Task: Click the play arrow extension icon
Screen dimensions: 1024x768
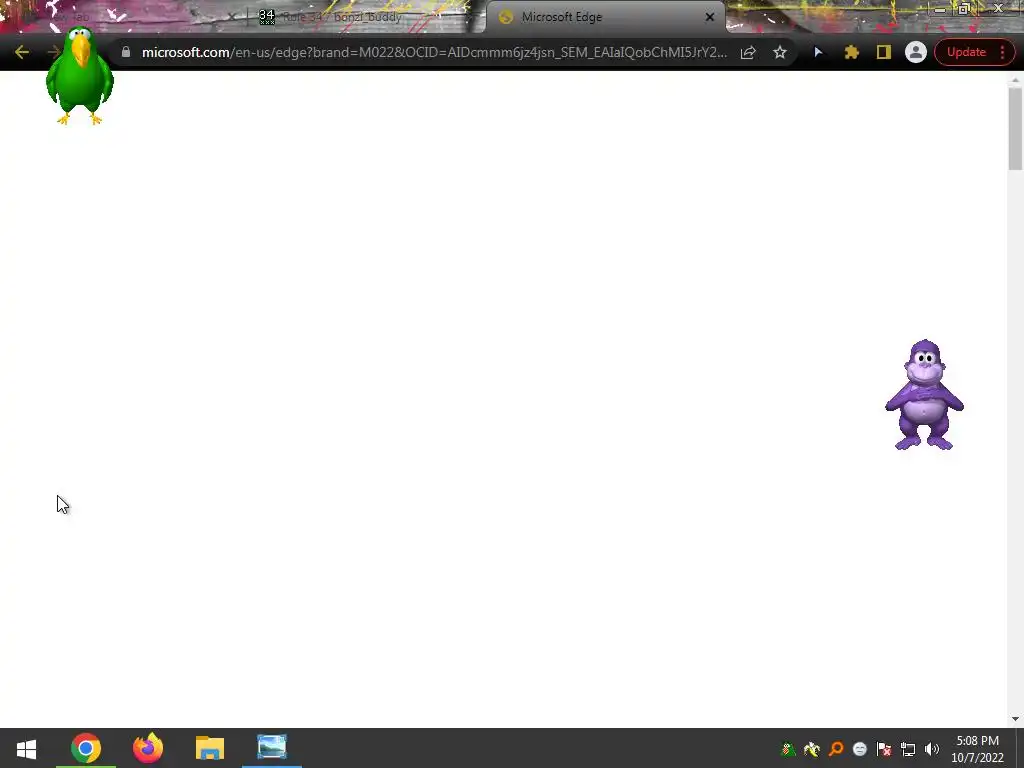Action: coord(818,52)
